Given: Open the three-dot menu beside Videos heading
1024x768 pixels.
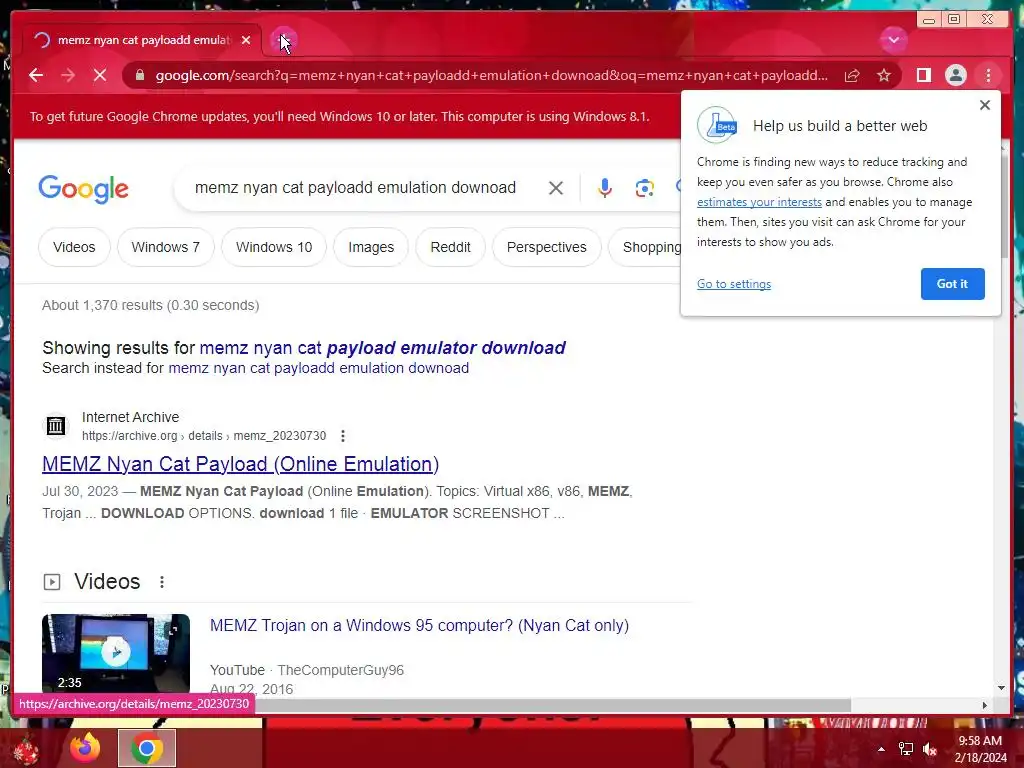Looking at the screenshot, I should [162, 581].
